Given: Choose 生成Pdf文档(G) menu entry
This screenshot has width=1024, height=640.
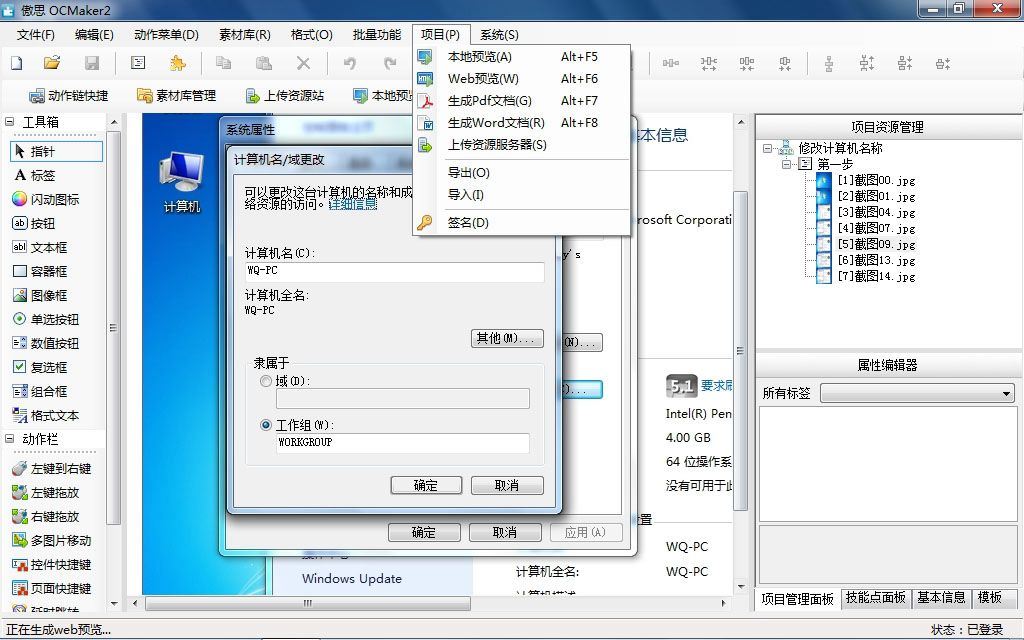Looking at the screenshot, I should point(522,101).
